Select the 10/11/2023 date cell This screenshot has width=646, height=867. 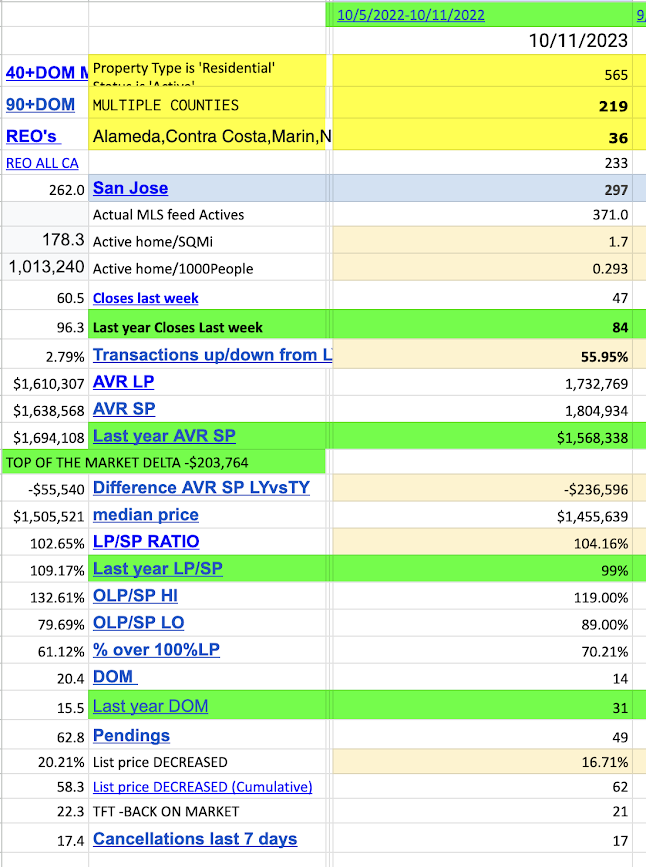(482, 40)
